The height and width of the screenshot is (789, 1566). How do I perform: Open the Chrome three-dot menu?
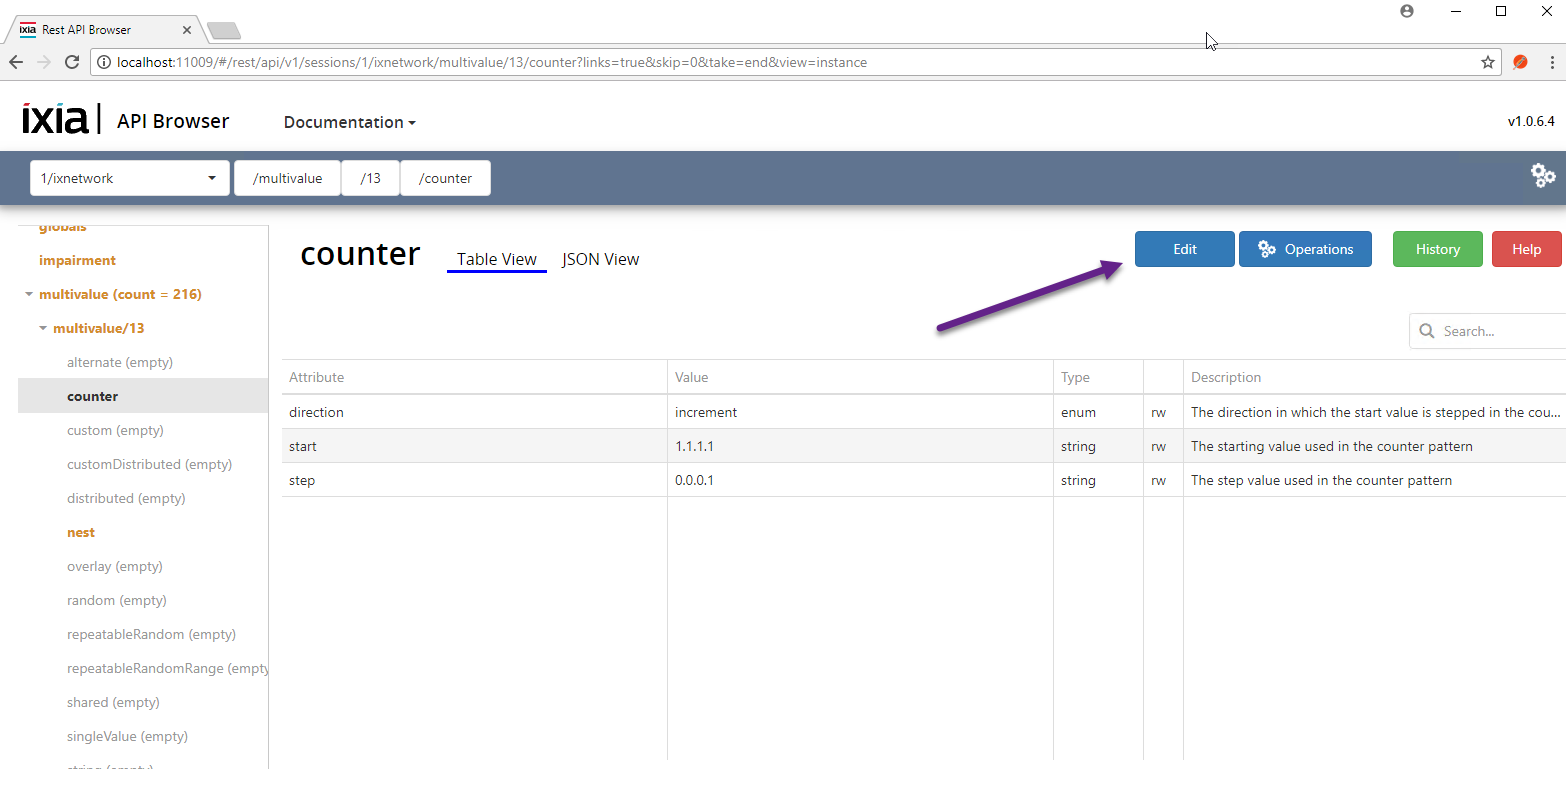[1552, 62]
